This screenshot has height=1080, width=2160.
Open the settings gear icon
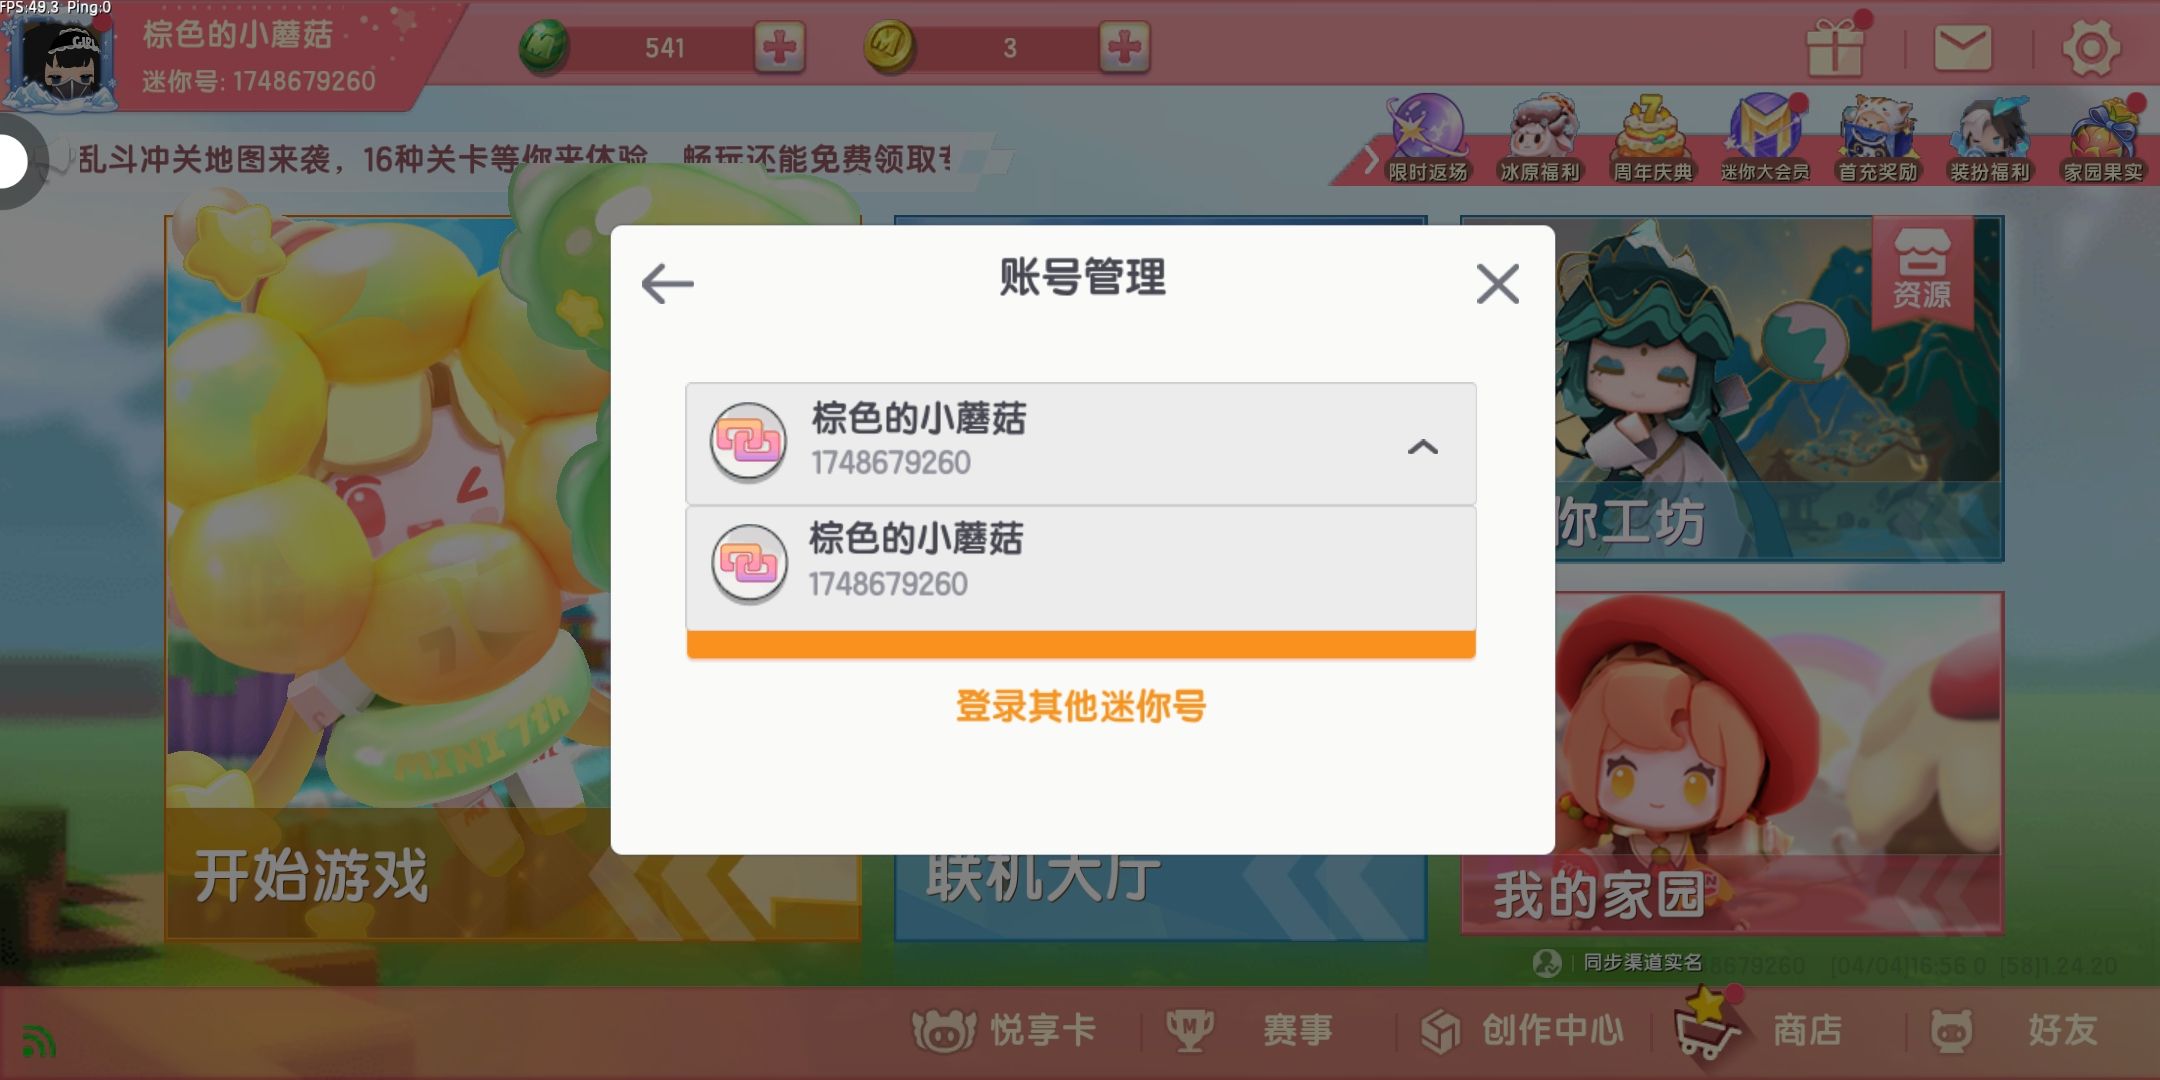[2091, 48]
